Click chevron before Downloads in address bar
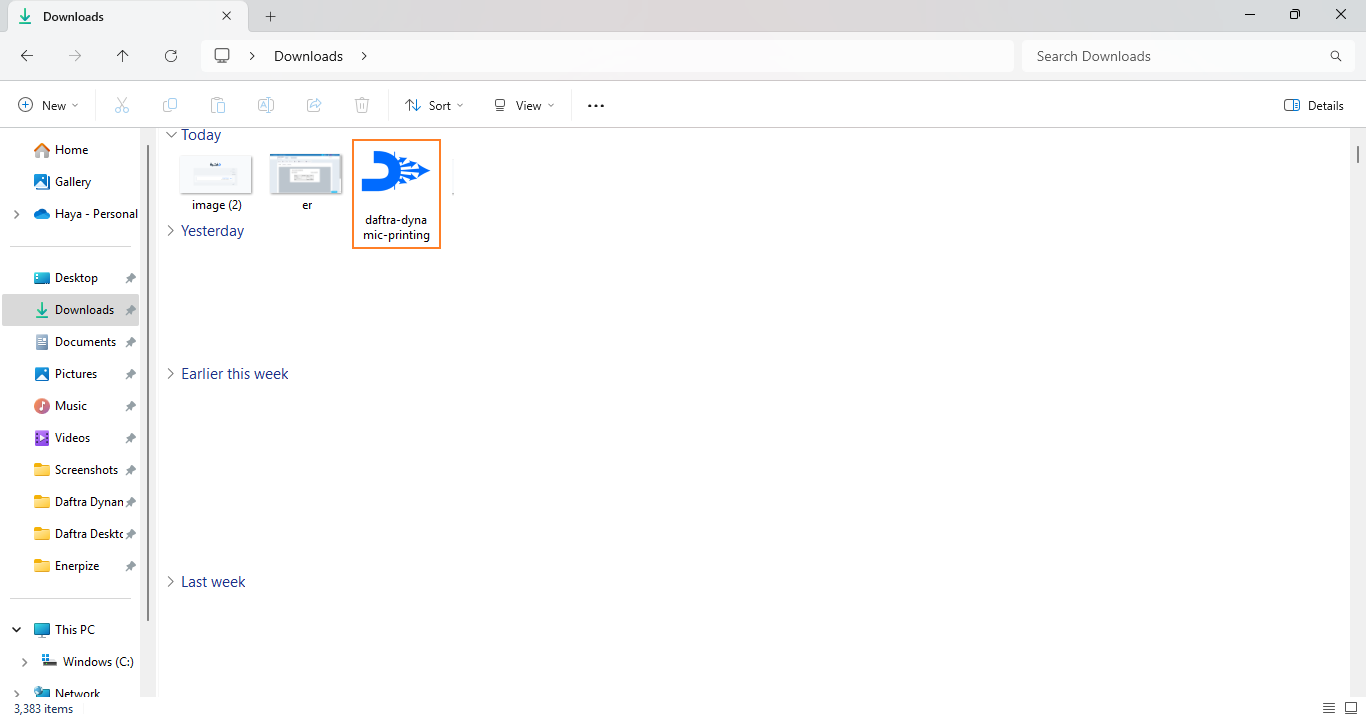1366x720 pixels. 252,56
